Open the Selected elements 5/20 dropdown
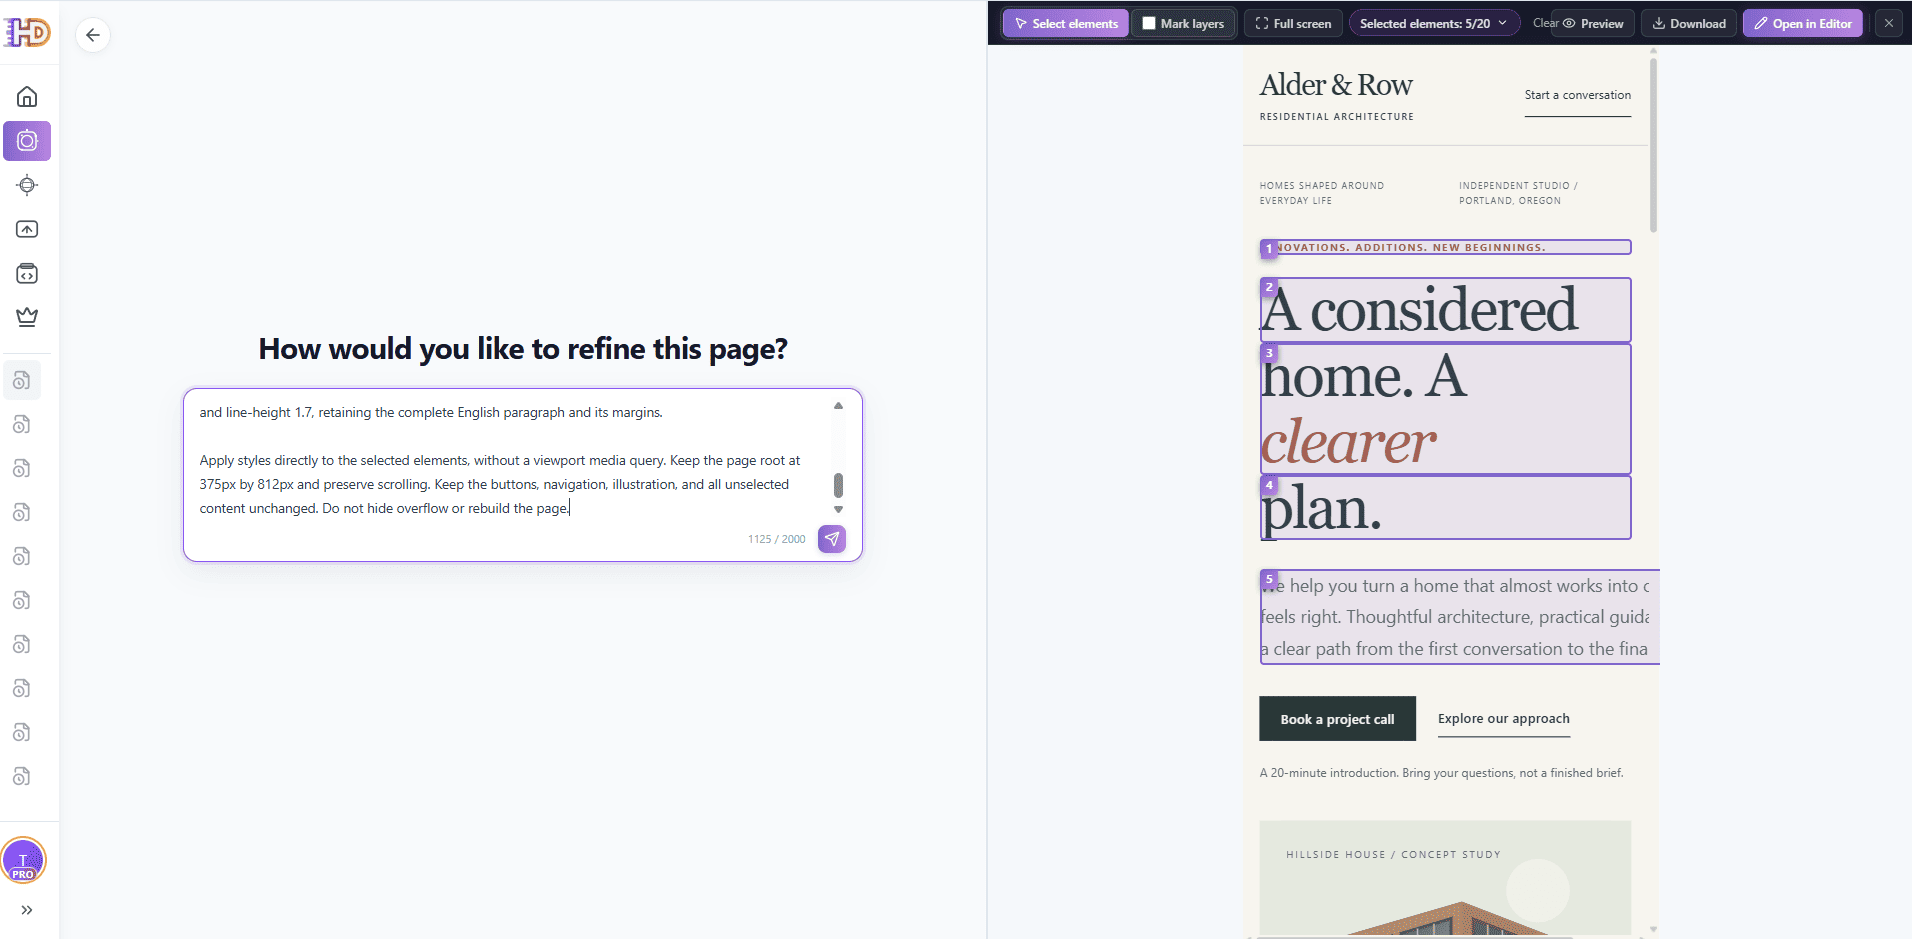The width and height of the screenshot is (1912, 939). 1433,23
